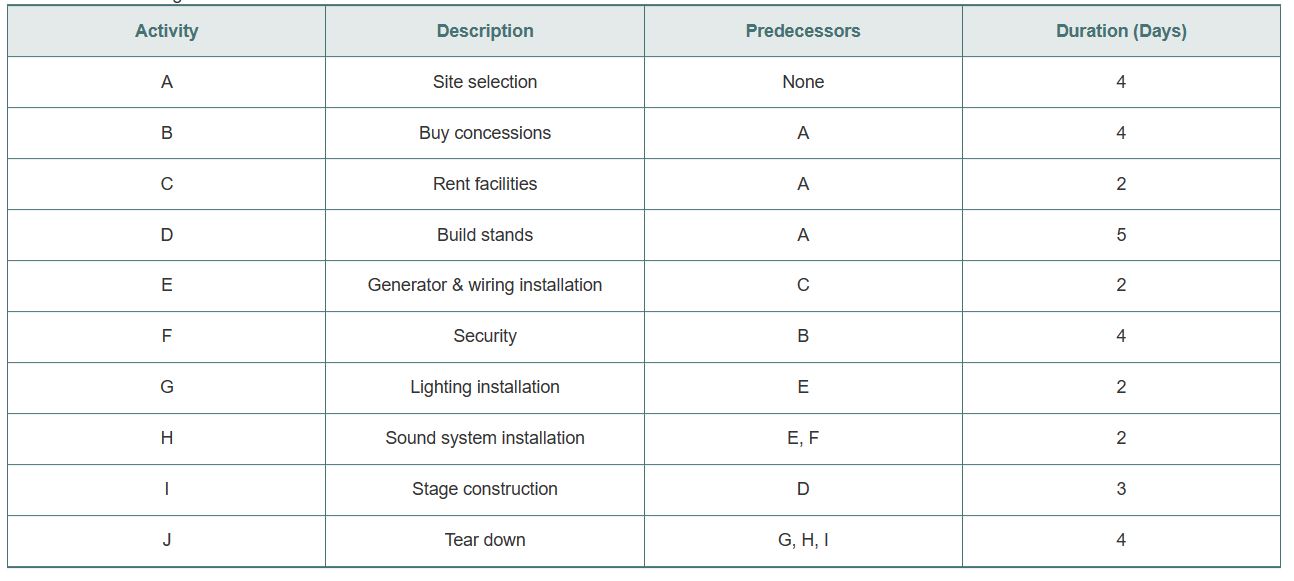Select the None predecessor cell
Viewport: 1294px width, 581px height.
[x=803, y=82]
